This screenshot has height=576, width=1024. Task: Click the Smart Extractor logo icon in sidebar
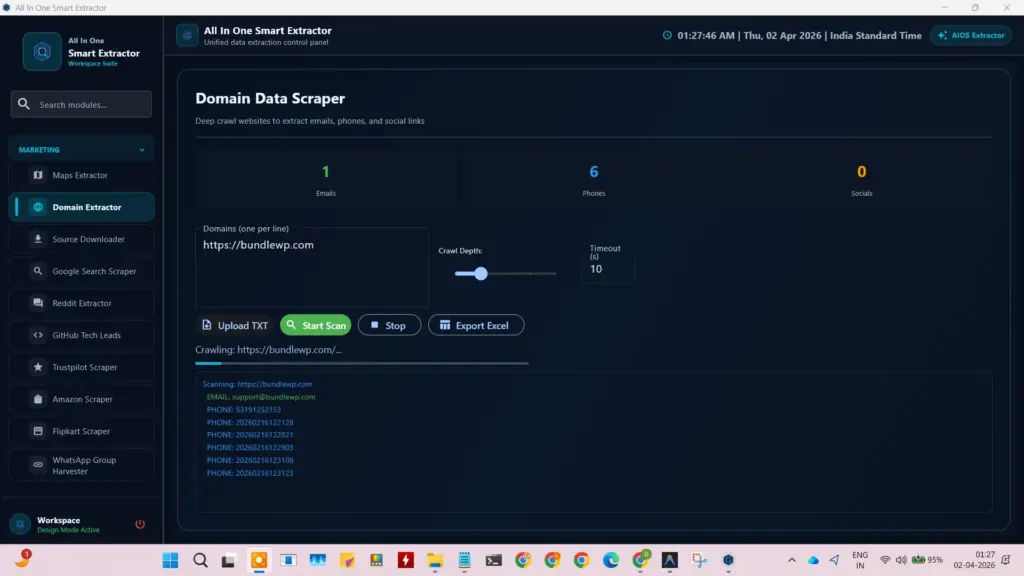42,52
